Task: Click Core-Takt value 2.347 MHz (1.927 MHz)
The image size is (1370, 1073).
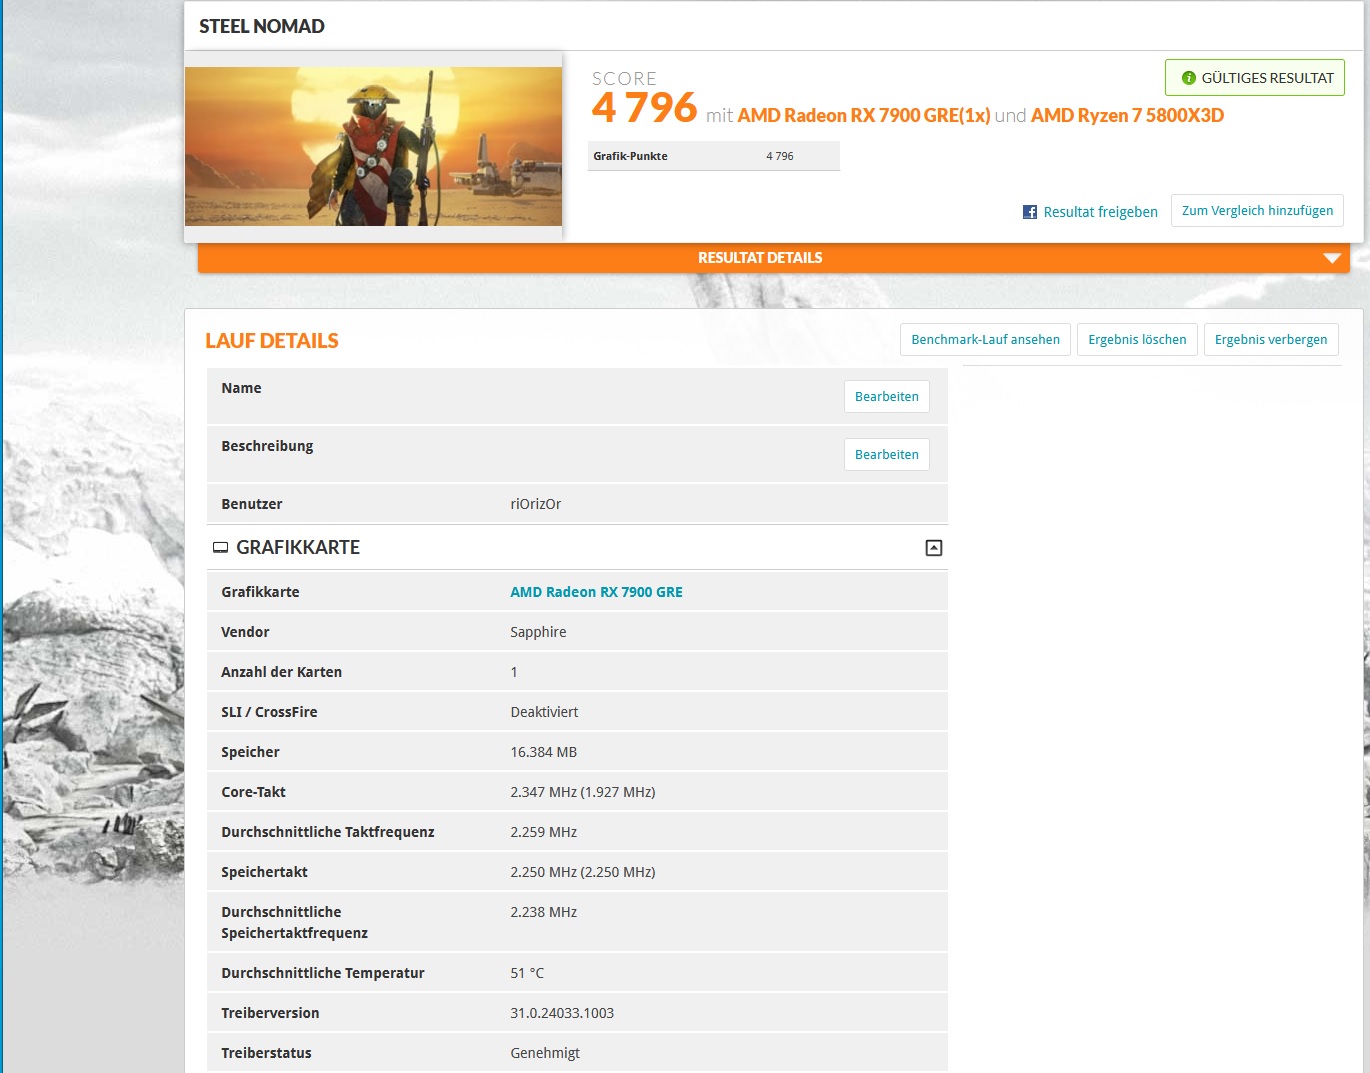Action: click(583, 792)
